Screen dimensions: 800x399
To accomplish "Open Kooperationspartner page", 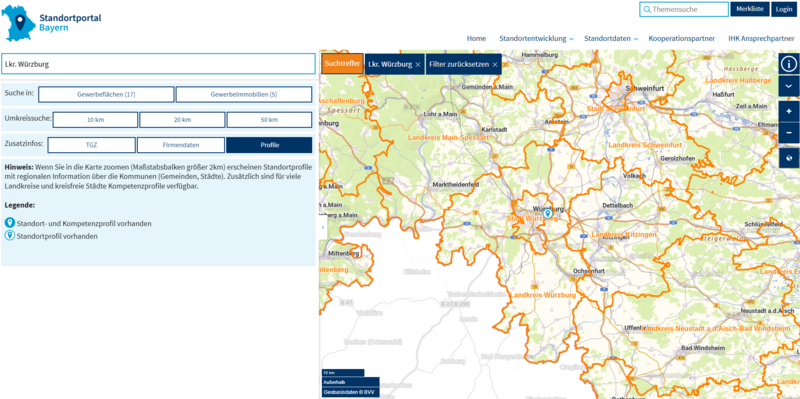I will tap(682, 38).
